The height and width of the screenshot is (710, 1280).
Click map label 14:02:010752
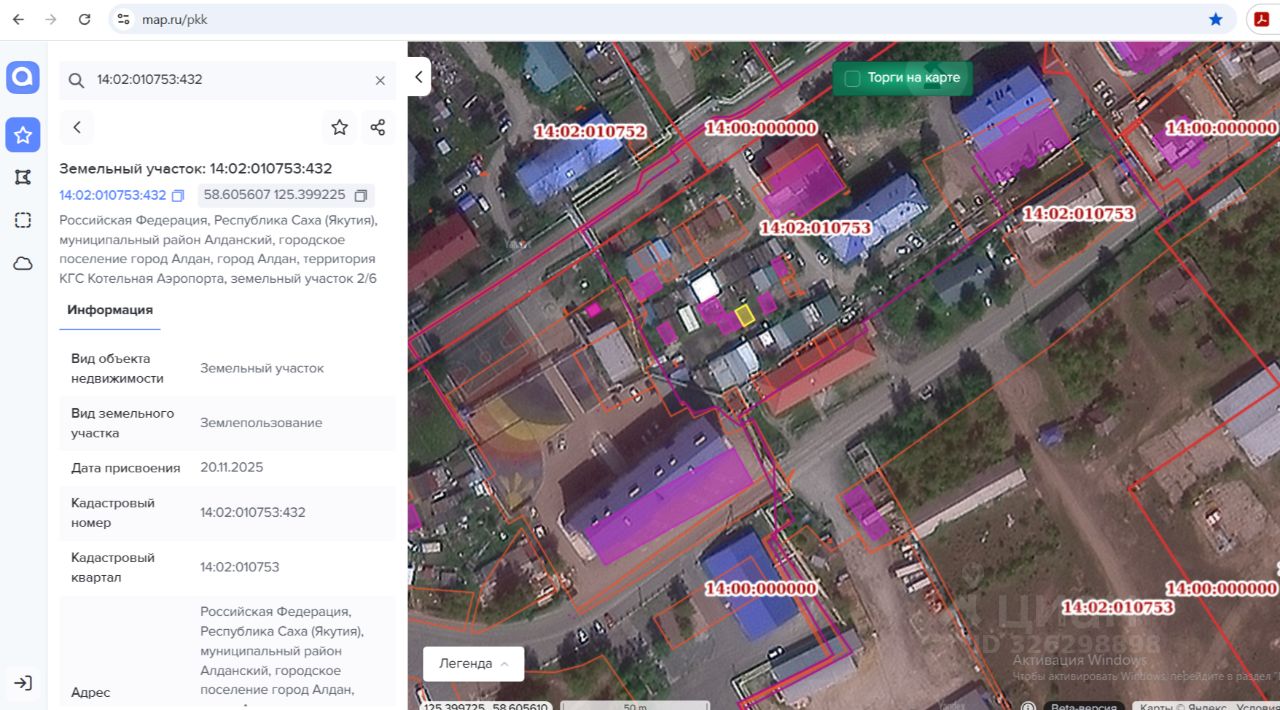point(589,131)
